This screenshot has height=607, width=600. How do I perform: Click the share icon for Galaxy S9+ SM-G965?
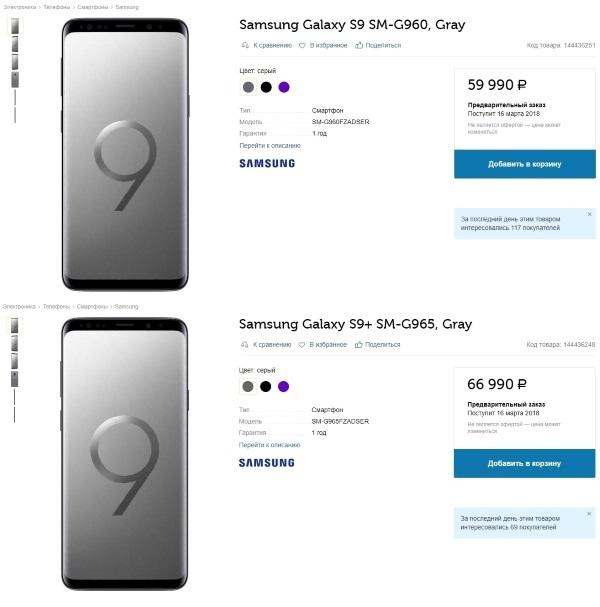pyautogui.click(x=359, y=345)
